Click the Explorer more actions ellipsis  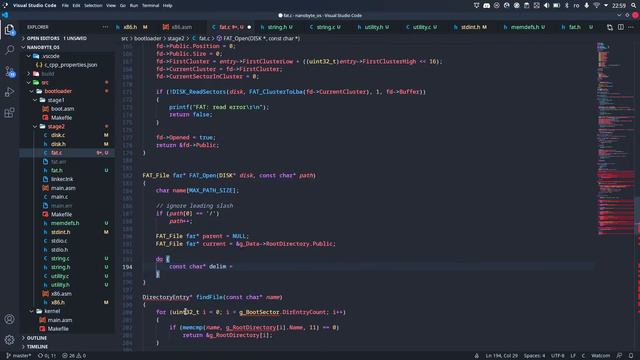(105, 27)
